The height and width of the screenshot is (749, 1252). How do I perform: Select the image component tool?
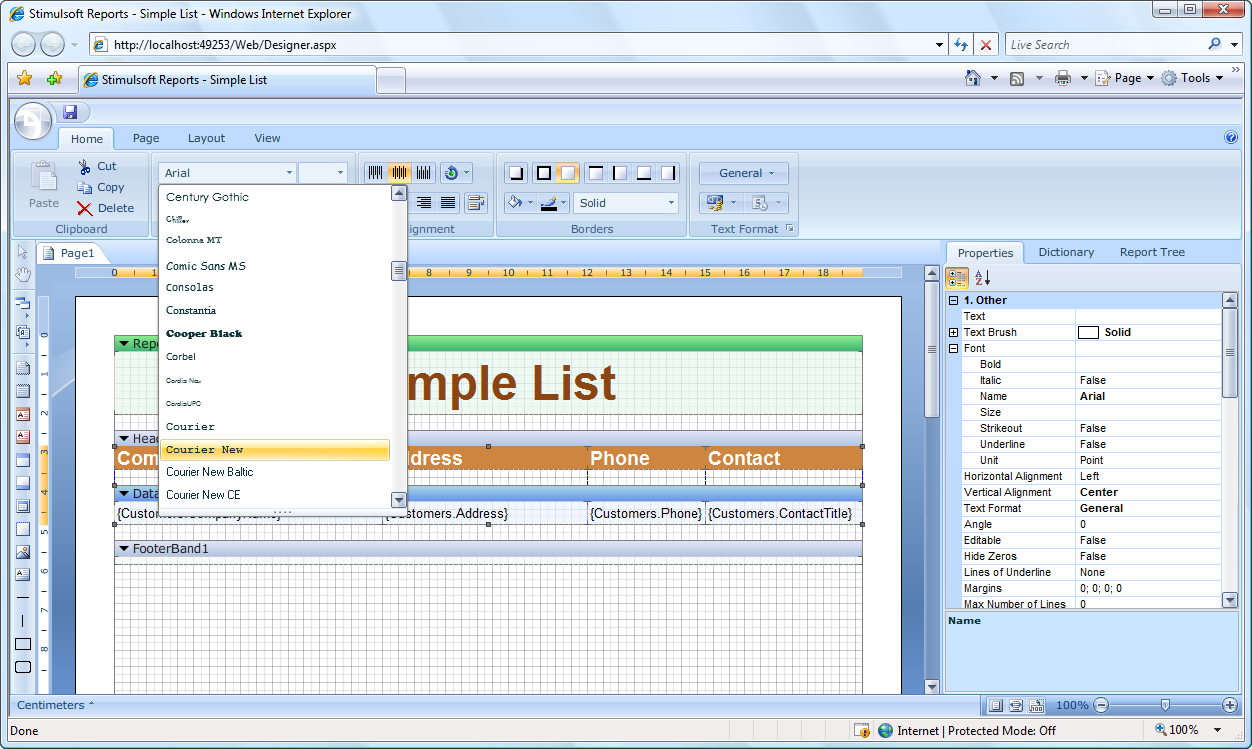coord(23,551)
